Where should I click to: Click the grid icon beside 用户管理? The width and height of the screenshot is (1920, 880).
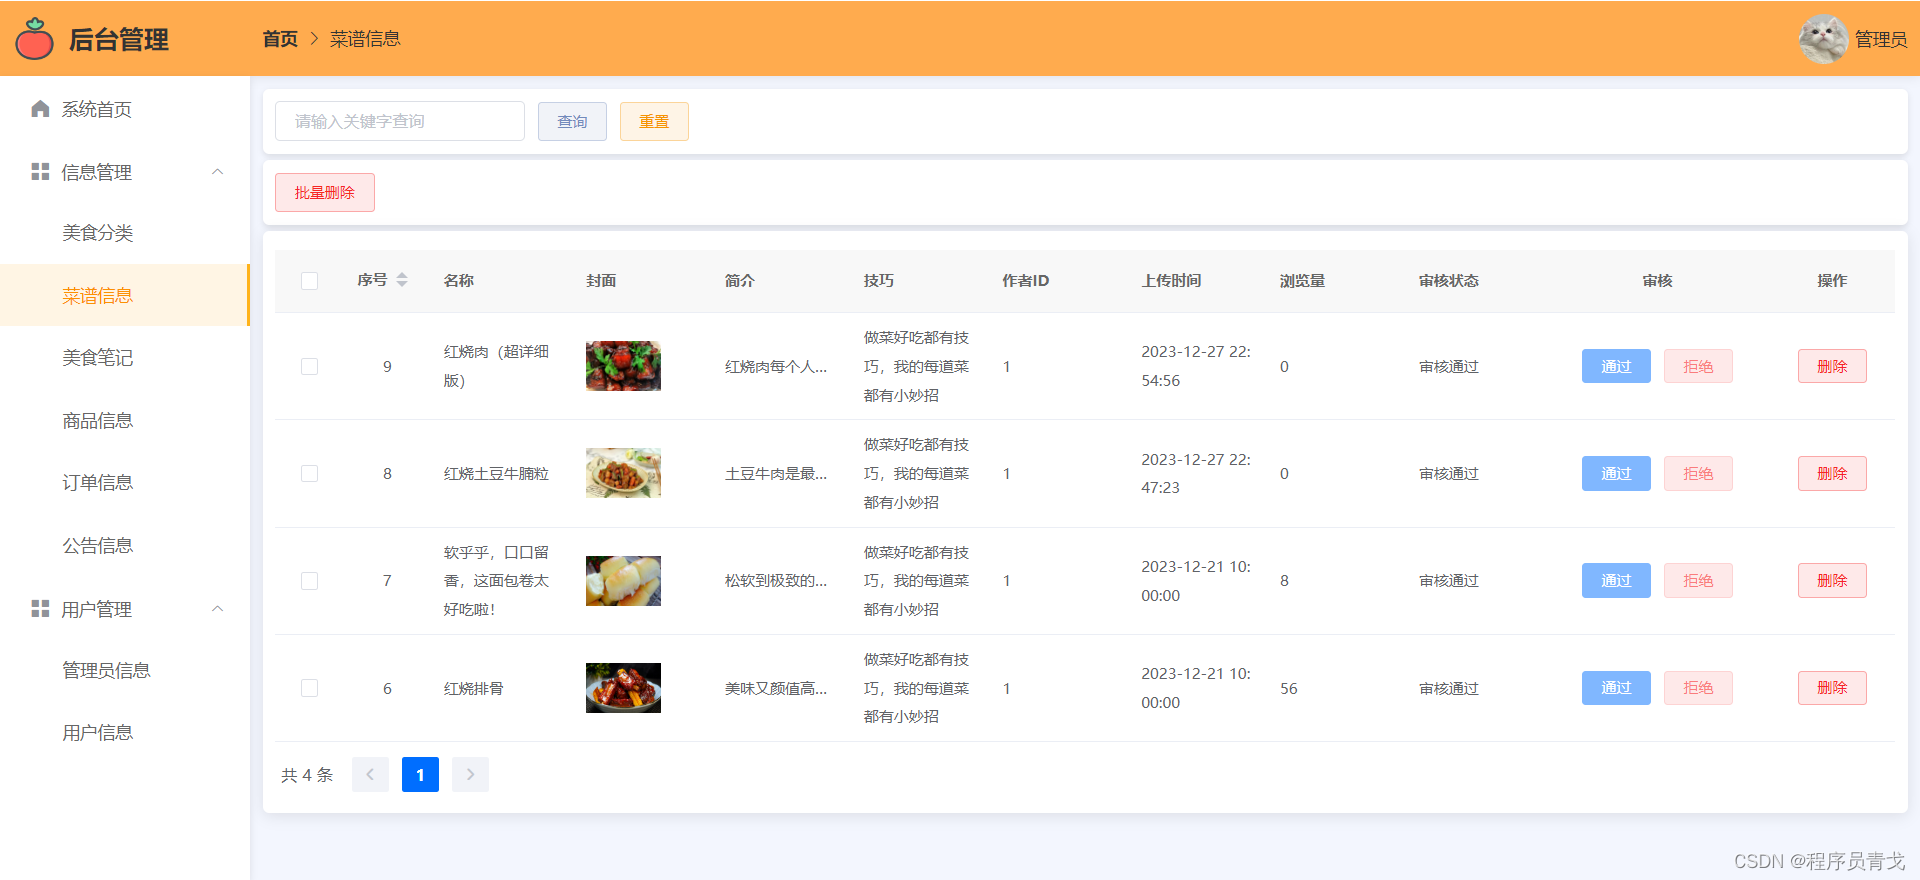pyautogui.click(x=40, y=609)
